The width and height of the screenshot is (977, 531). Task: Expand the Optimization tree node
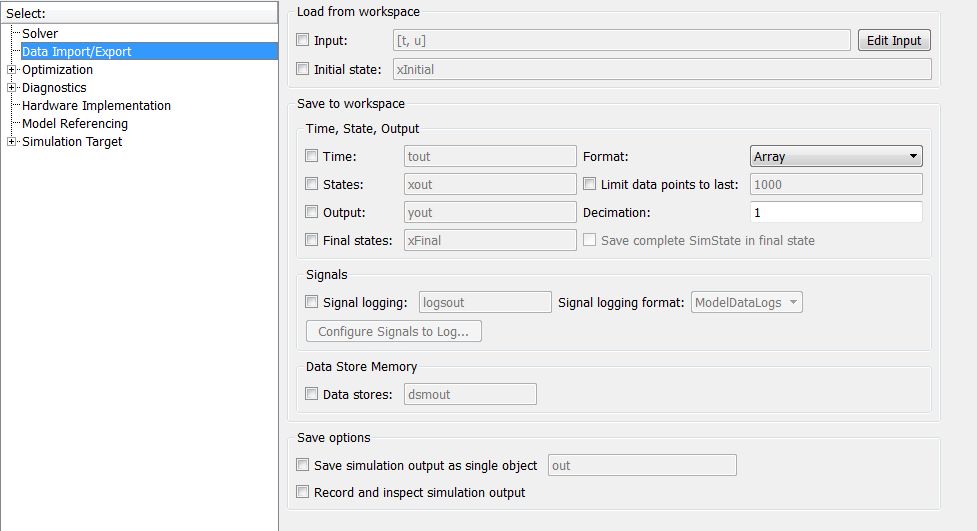[x=12, y=70]
